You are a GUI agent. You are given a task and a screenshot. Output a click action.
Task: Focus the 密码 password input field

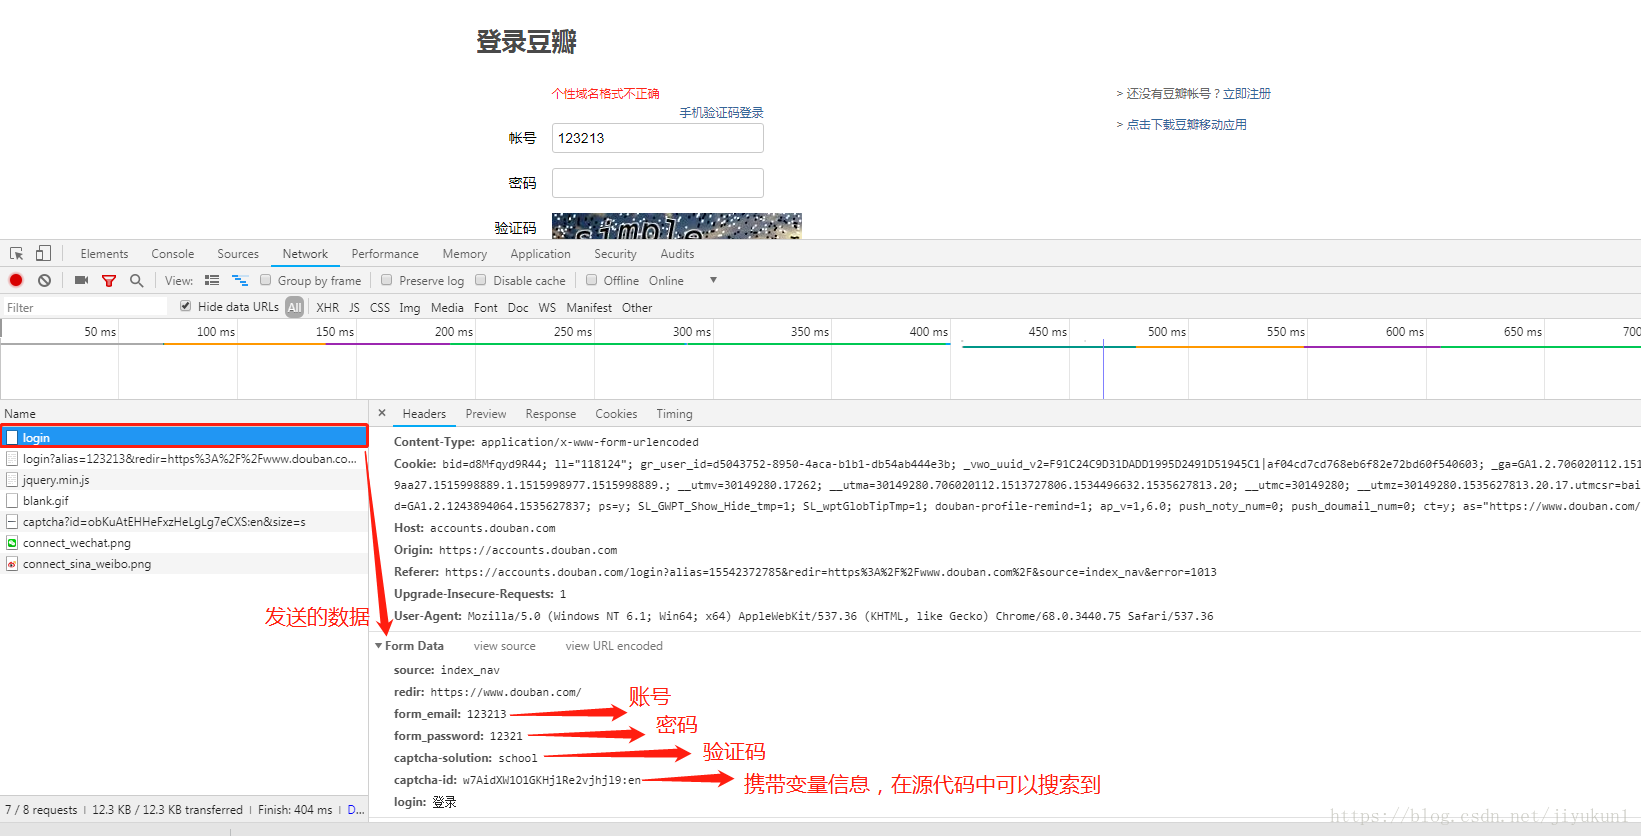(658, 183)
